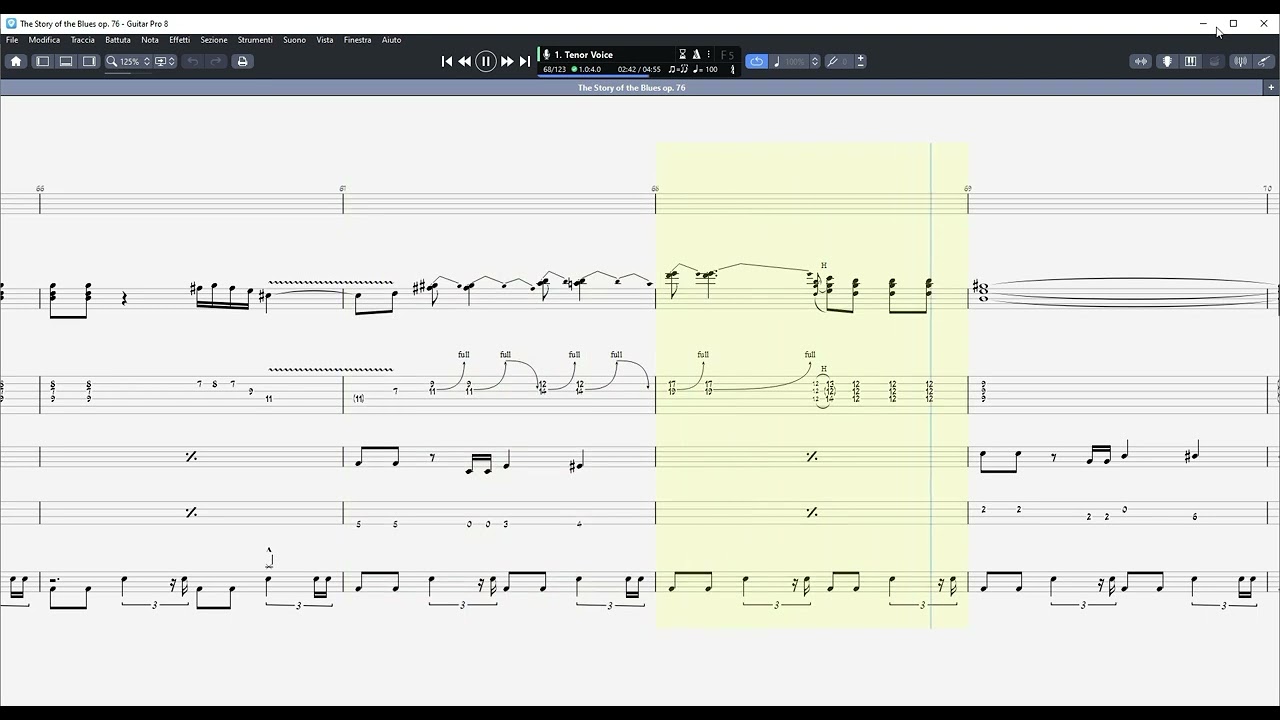Click the triplet feel indicator
This screenshot has height=720, width=1280.
(677, 70)
